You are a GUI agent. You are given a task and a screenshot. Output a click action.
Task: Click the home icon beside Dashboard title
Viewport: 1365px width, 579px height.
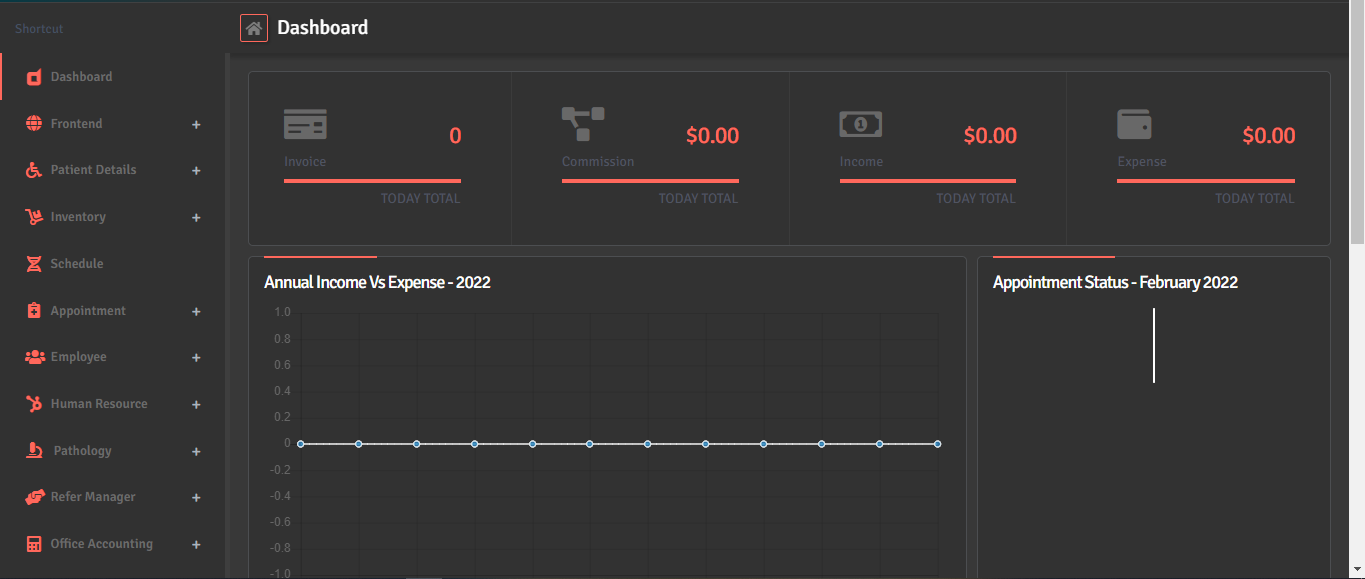click(254, 28)
